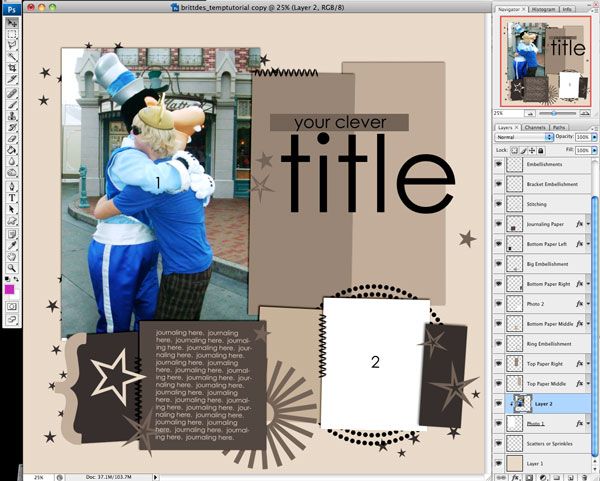Hide the Photo 2 layer

click(499, 303)
